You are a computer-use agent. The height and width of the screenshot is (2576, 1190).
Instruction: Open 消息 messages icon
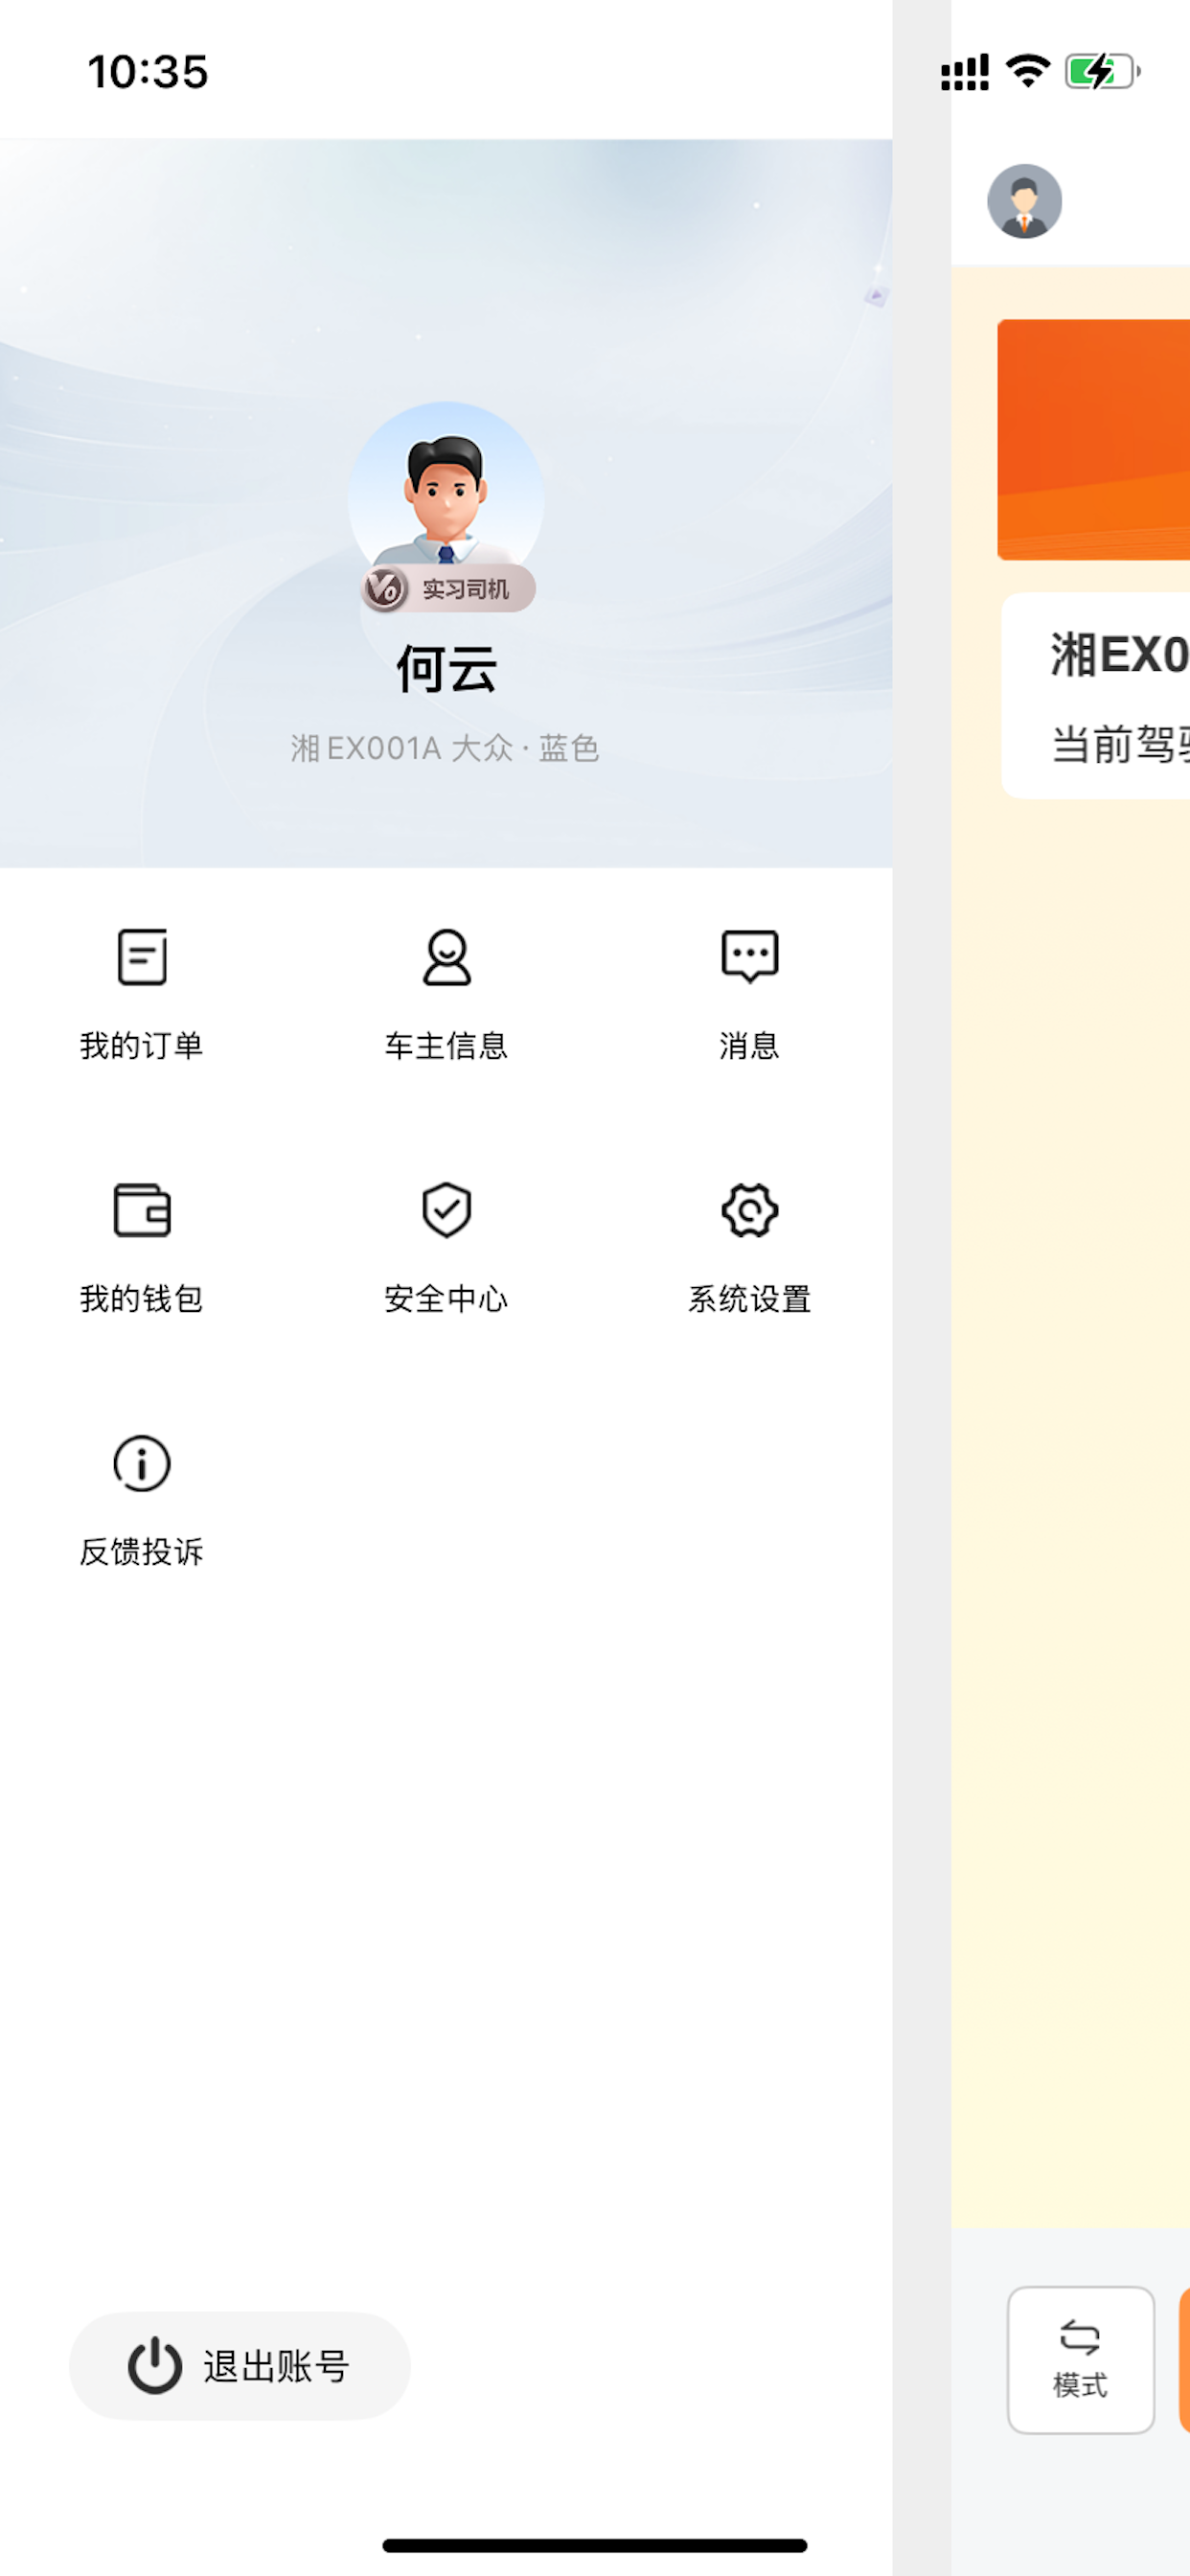[749, 958]
